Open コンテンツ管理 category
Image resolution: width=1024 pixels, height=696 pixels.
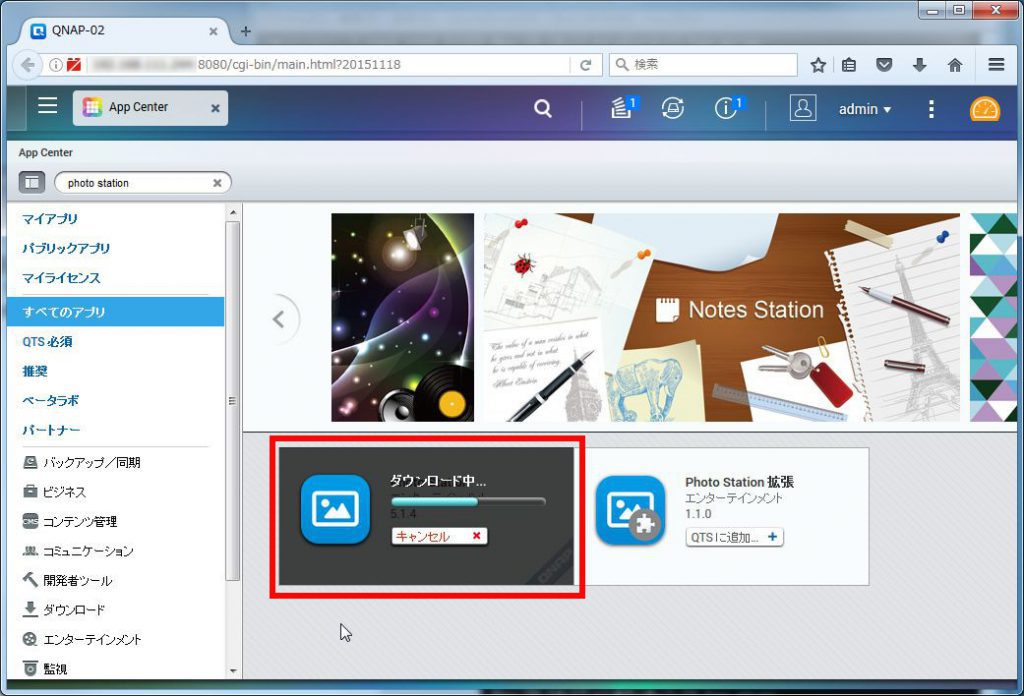70,521
